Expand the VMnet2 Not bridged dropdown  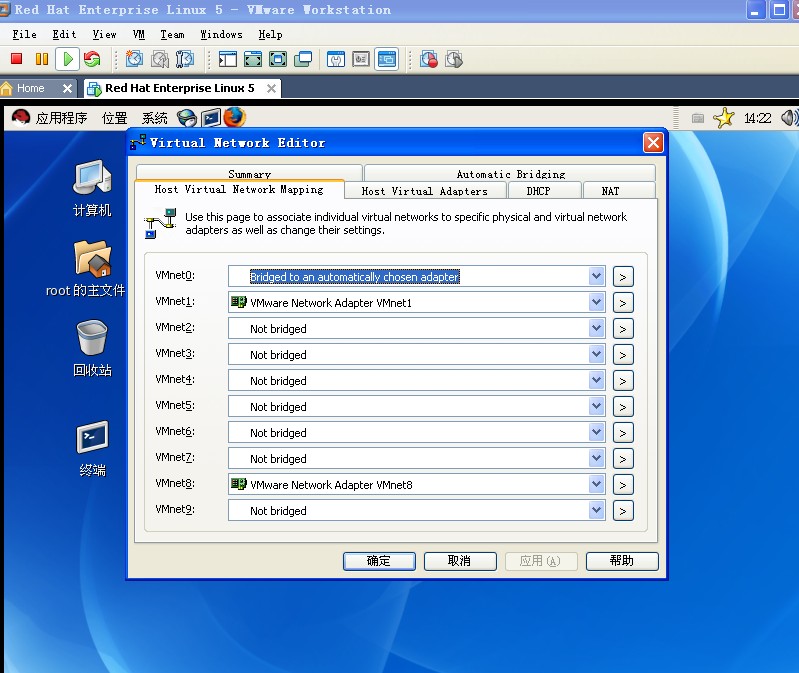click(x=597, y=329)
